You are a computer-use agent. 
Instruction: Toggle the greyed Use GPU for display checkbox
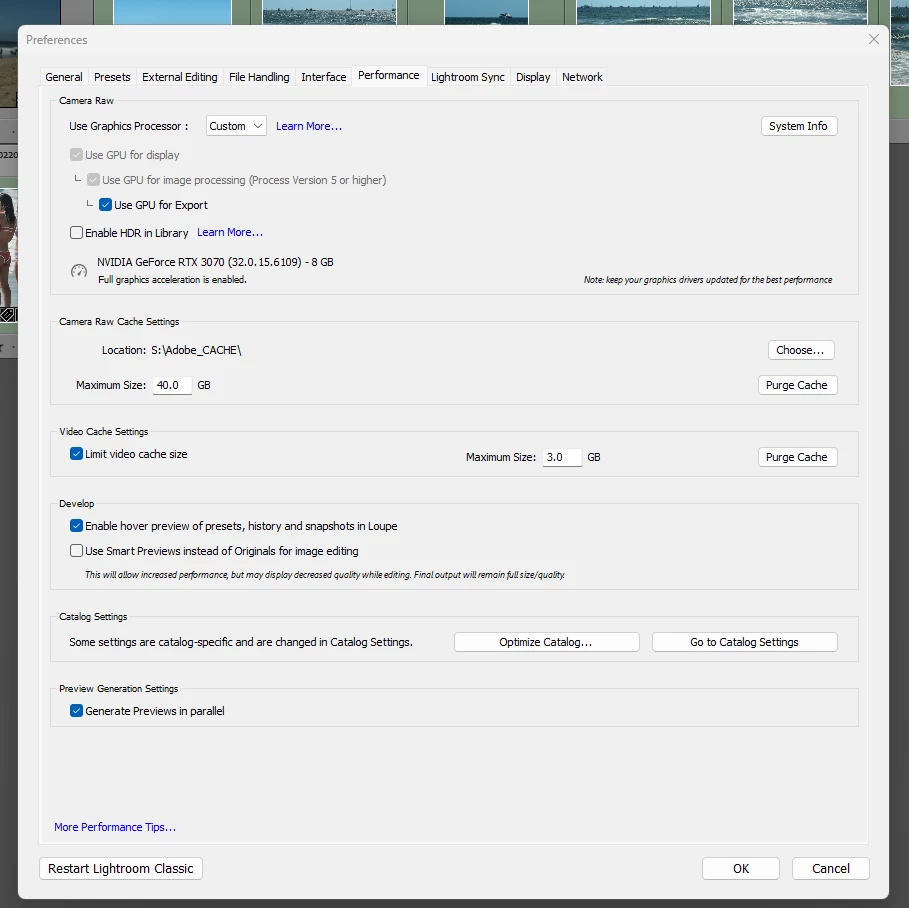(x=76, y=155)
